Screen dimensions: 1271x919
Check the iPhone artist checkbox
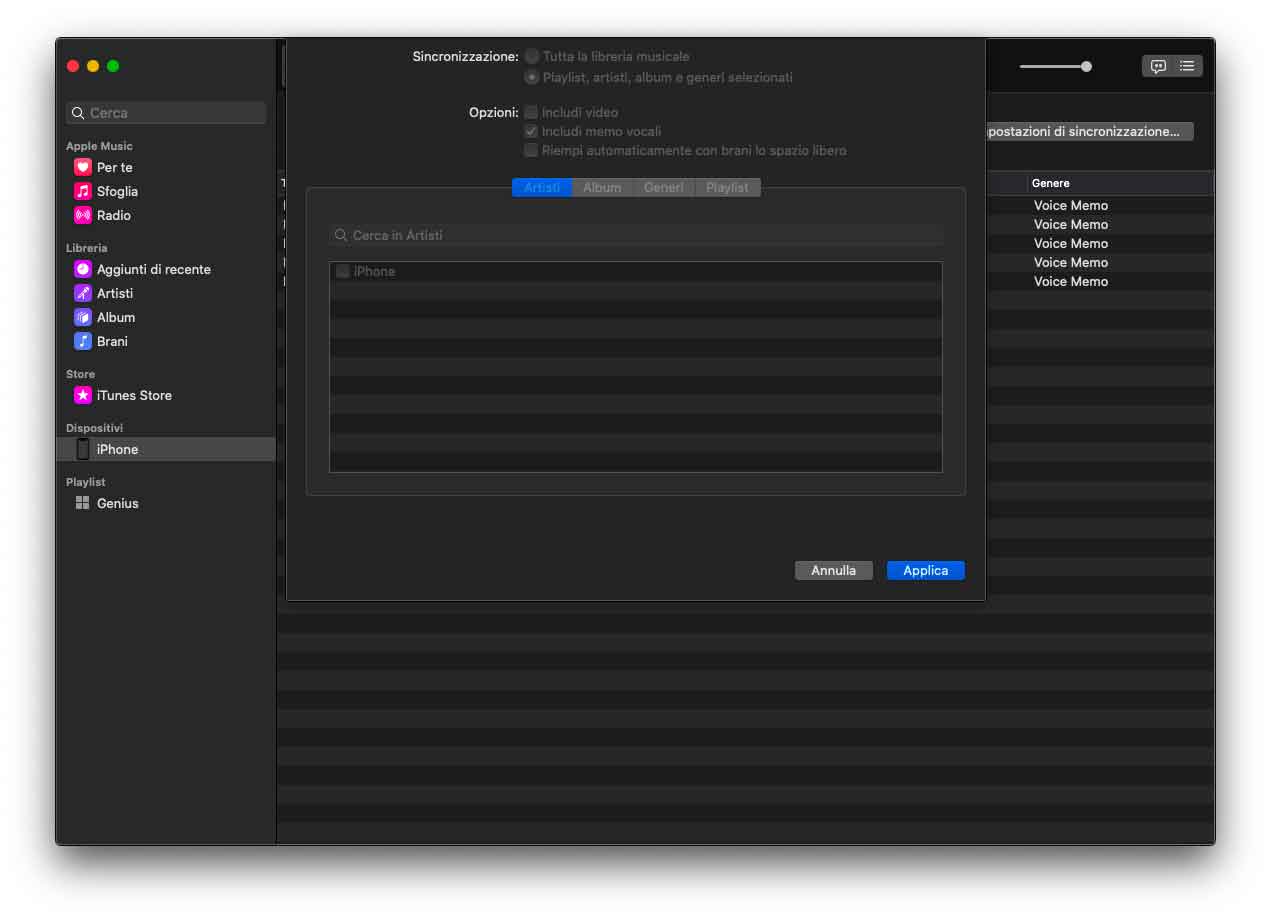342,271
